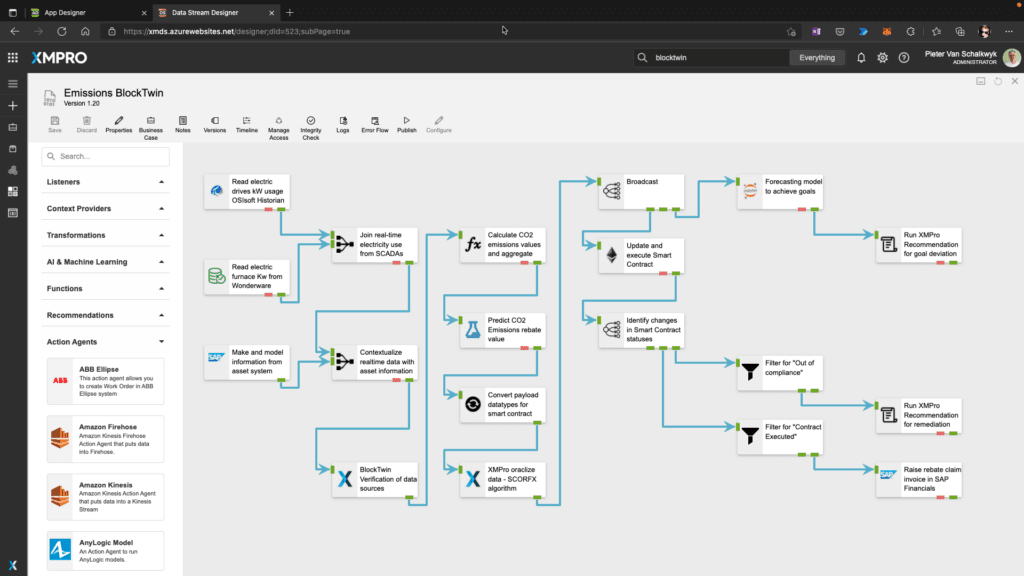Expand the AI & Machine Learning category
The image size is (1024, 576).
tap(105, 262)
